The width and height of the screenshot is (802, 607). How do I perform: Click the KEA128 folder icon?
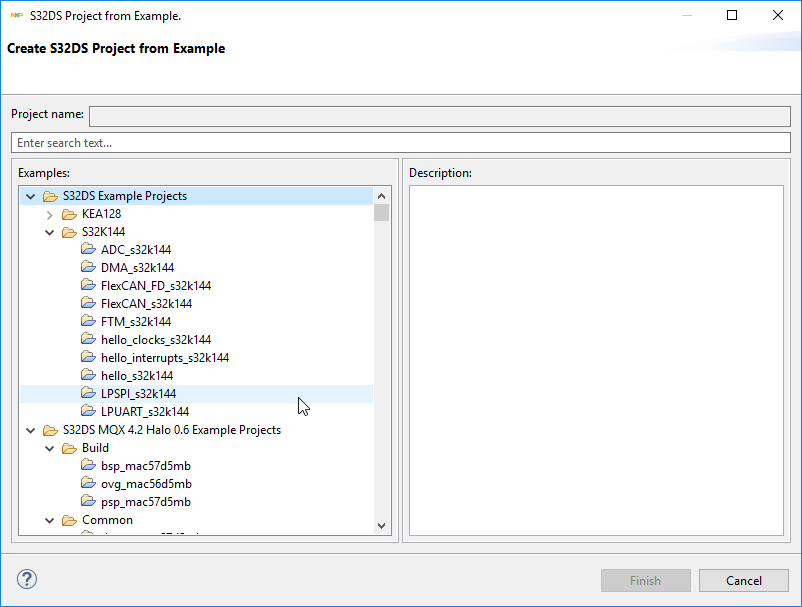pos(69,214)
